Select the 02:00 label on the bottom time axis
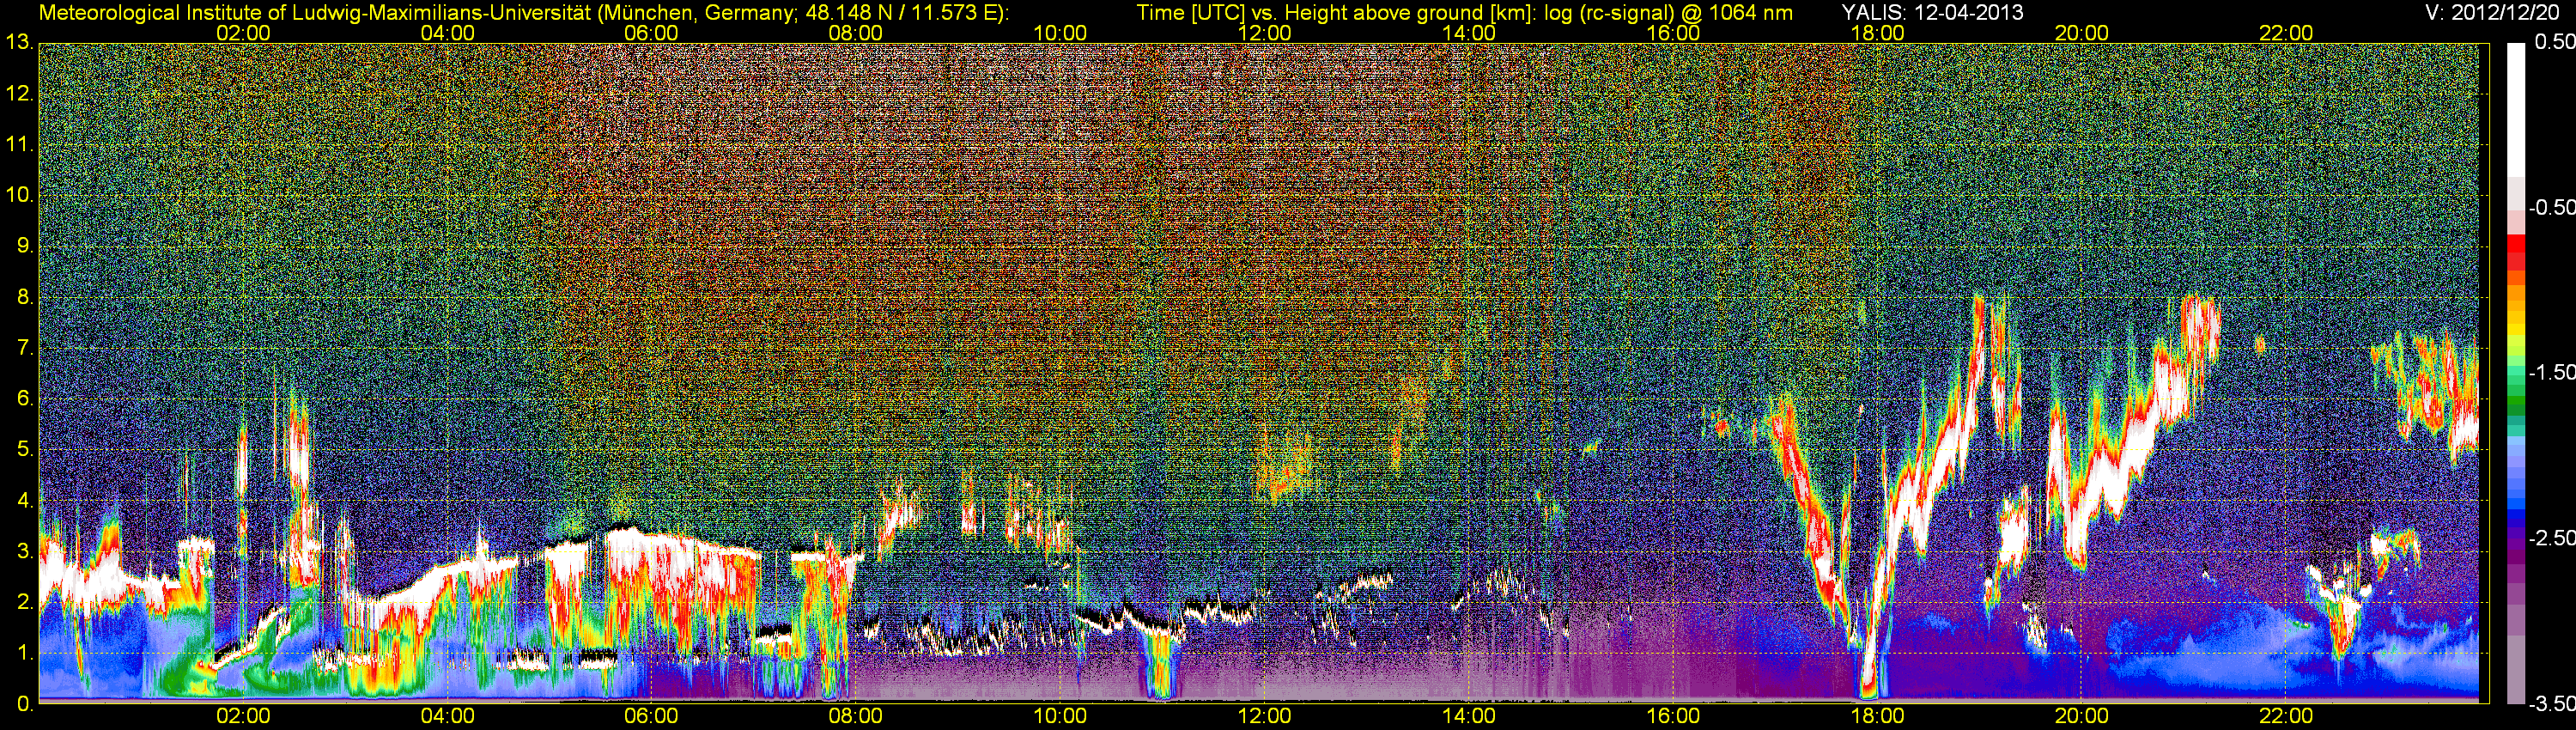This screenshot has height=730, width=2576. point(243,716)
